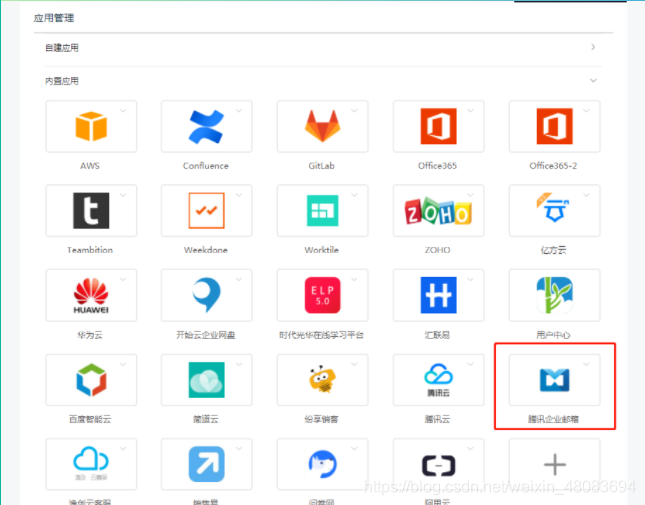This screenshot has width=645, height=505.
Task: Open the ELP 5.0 card dropdown chevron
Action: click(x=354, y=280)
